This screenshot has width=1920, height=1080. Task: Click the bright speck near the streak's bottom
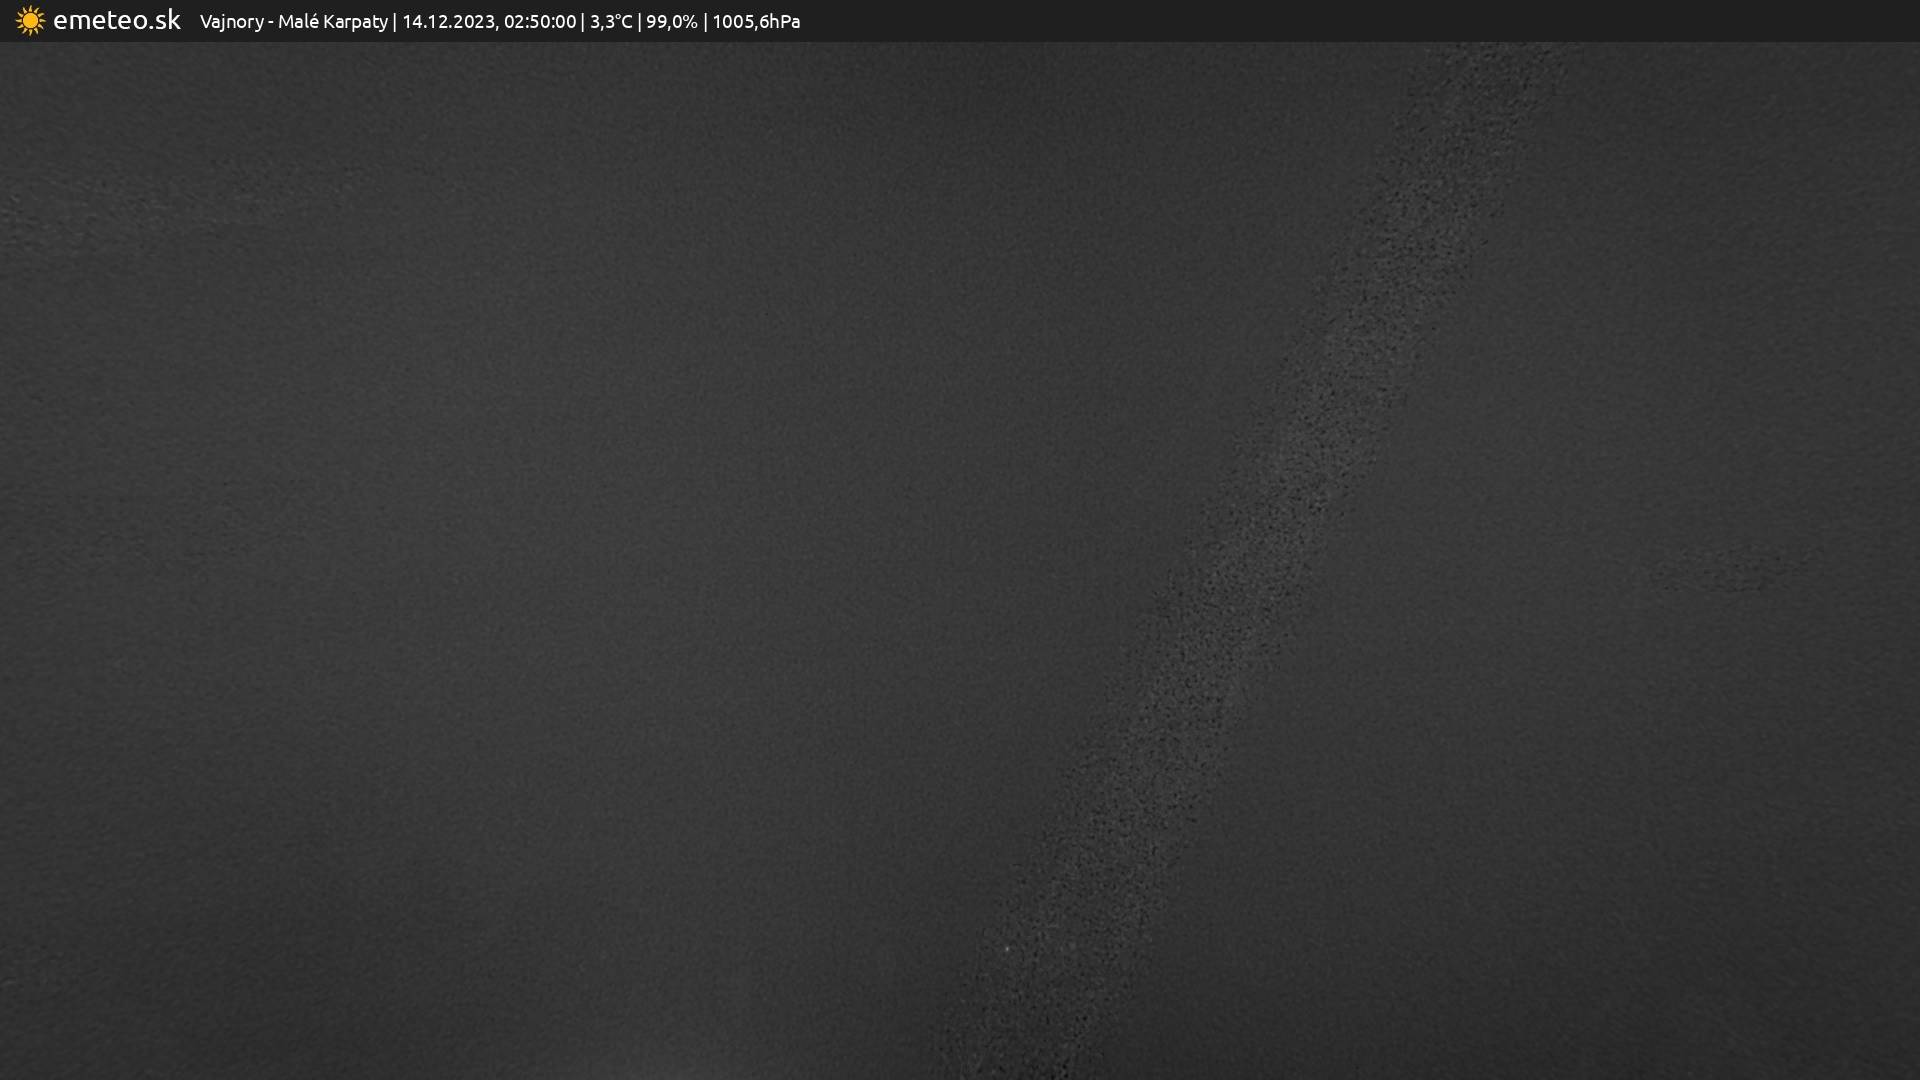1006,947
